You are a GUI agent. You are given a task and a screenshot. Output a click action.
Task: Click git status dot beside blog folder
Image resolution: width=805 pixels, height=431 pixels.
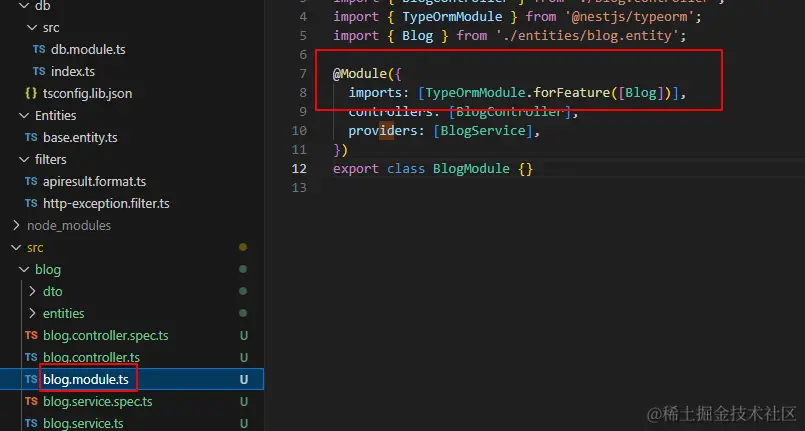[x=243, y=269]
